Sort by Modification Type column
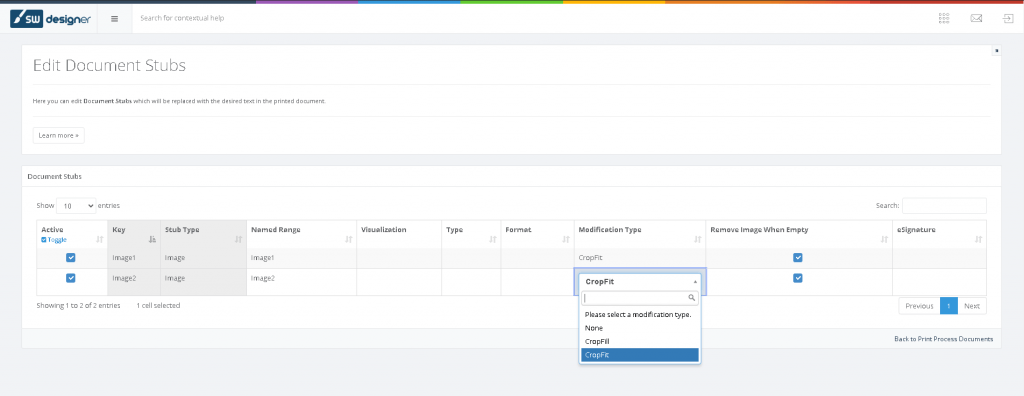This screenshot has height=396, width=1024. (697, 240)
